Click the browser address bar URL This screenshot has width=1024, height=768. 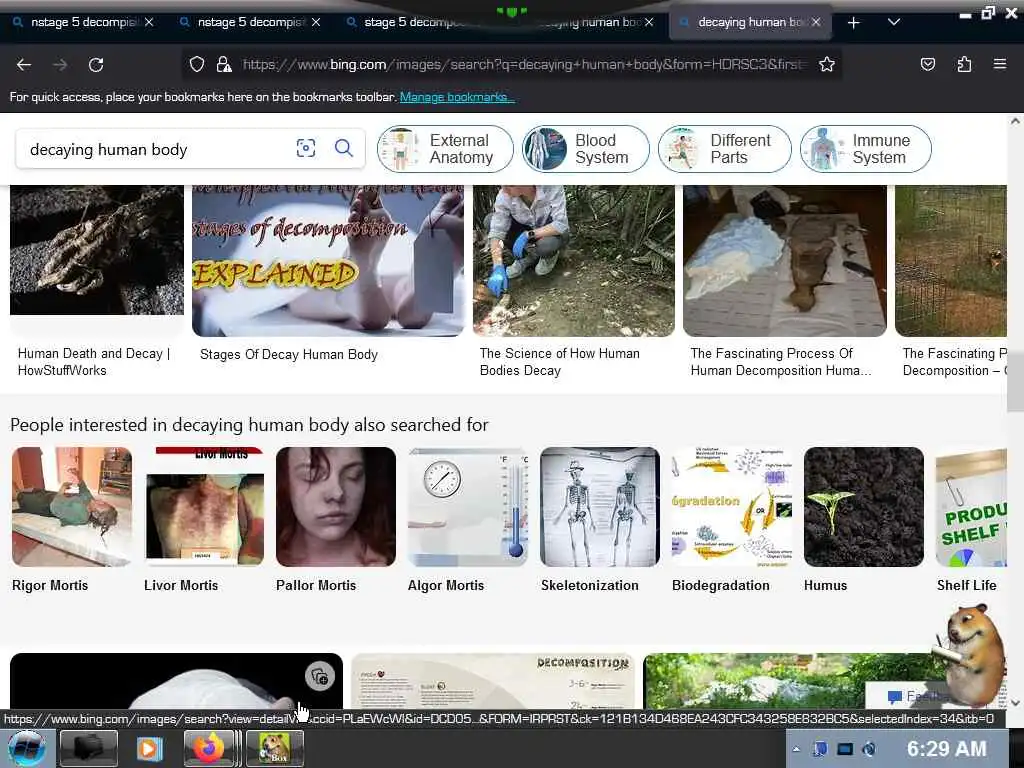(x=526, y=65)
